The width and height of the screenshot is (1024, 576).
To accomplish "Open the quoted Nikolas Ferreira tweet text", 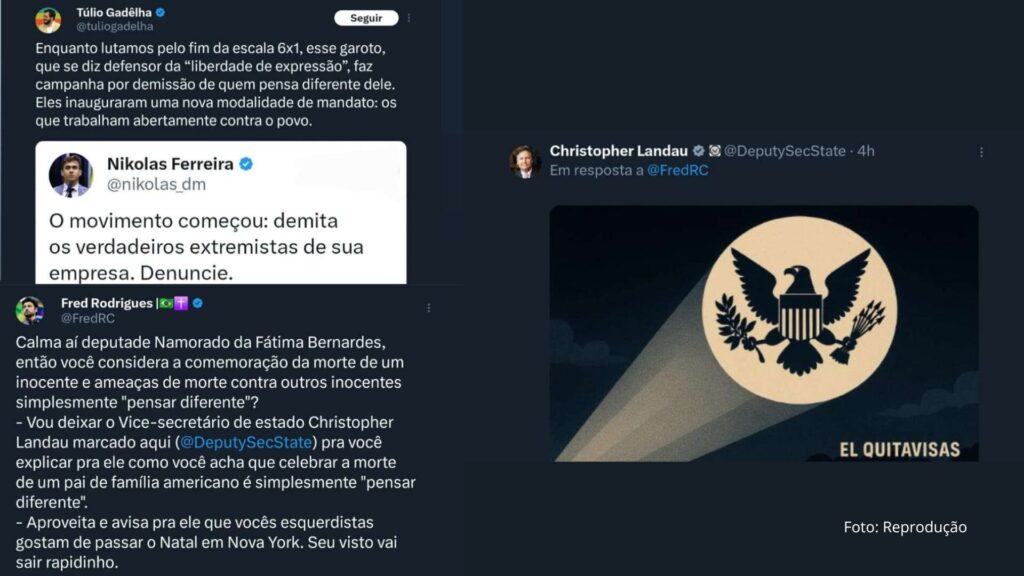I will 206,247.
